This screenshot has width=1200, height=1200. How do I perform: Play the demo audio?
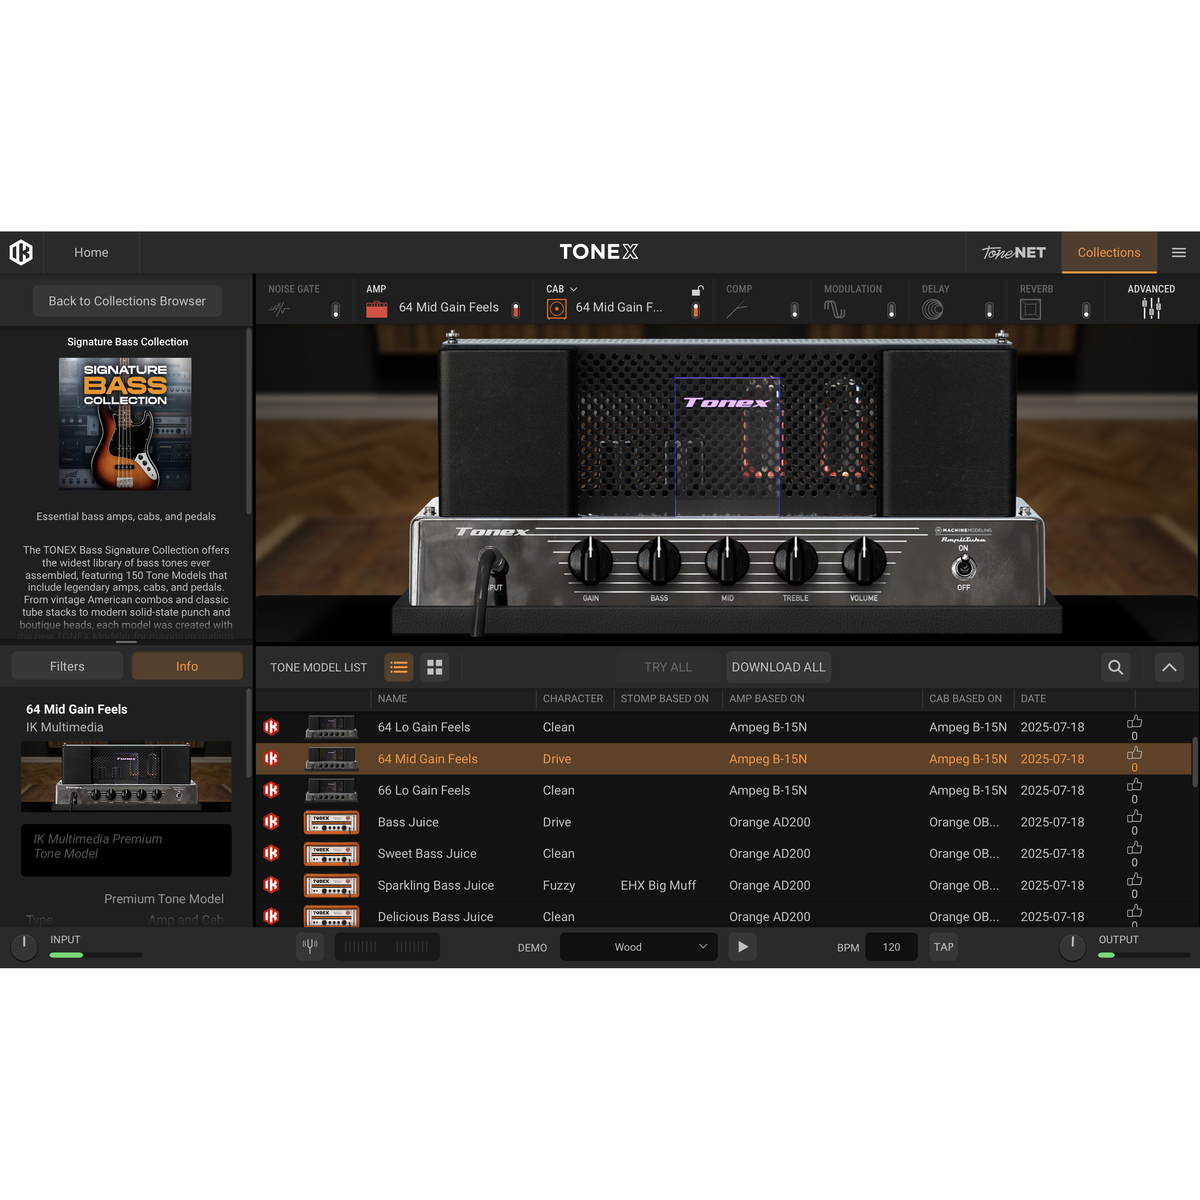click(x=742, y=947)
